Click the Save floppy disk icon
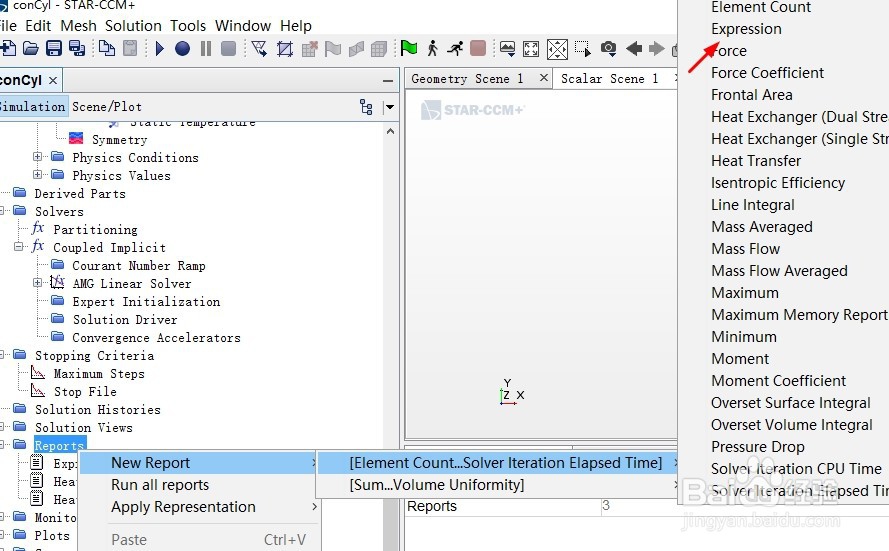 (x=54, y=49)
